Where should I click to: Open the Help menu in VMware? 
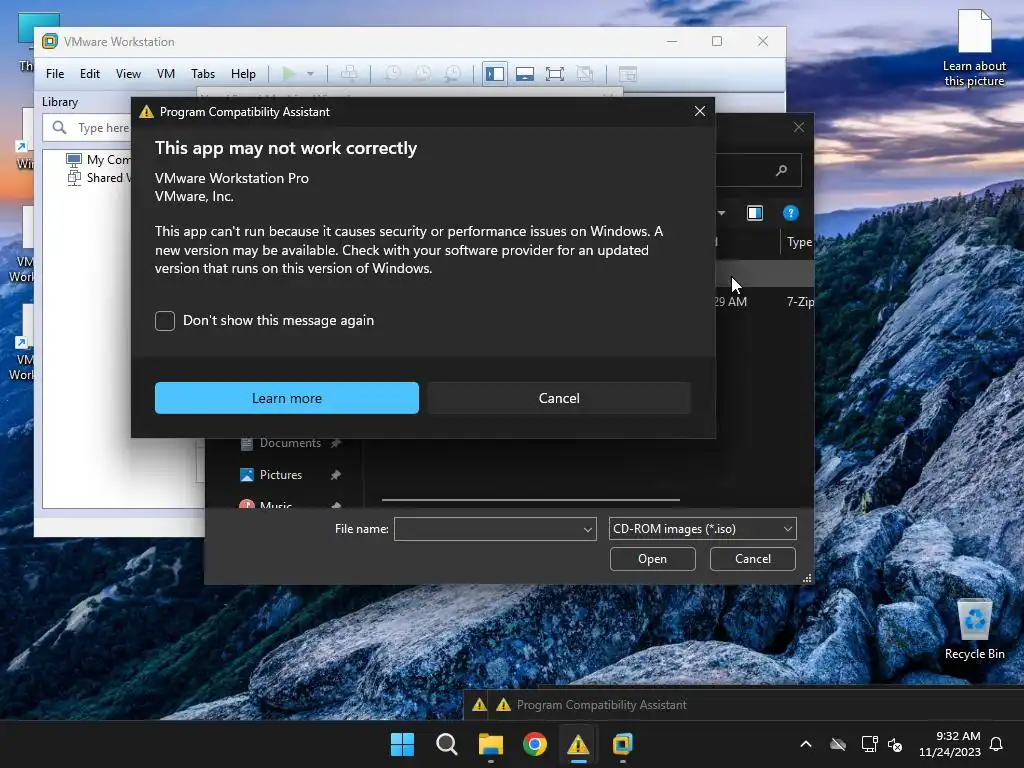pyautogui.click(x=243, y=74)
